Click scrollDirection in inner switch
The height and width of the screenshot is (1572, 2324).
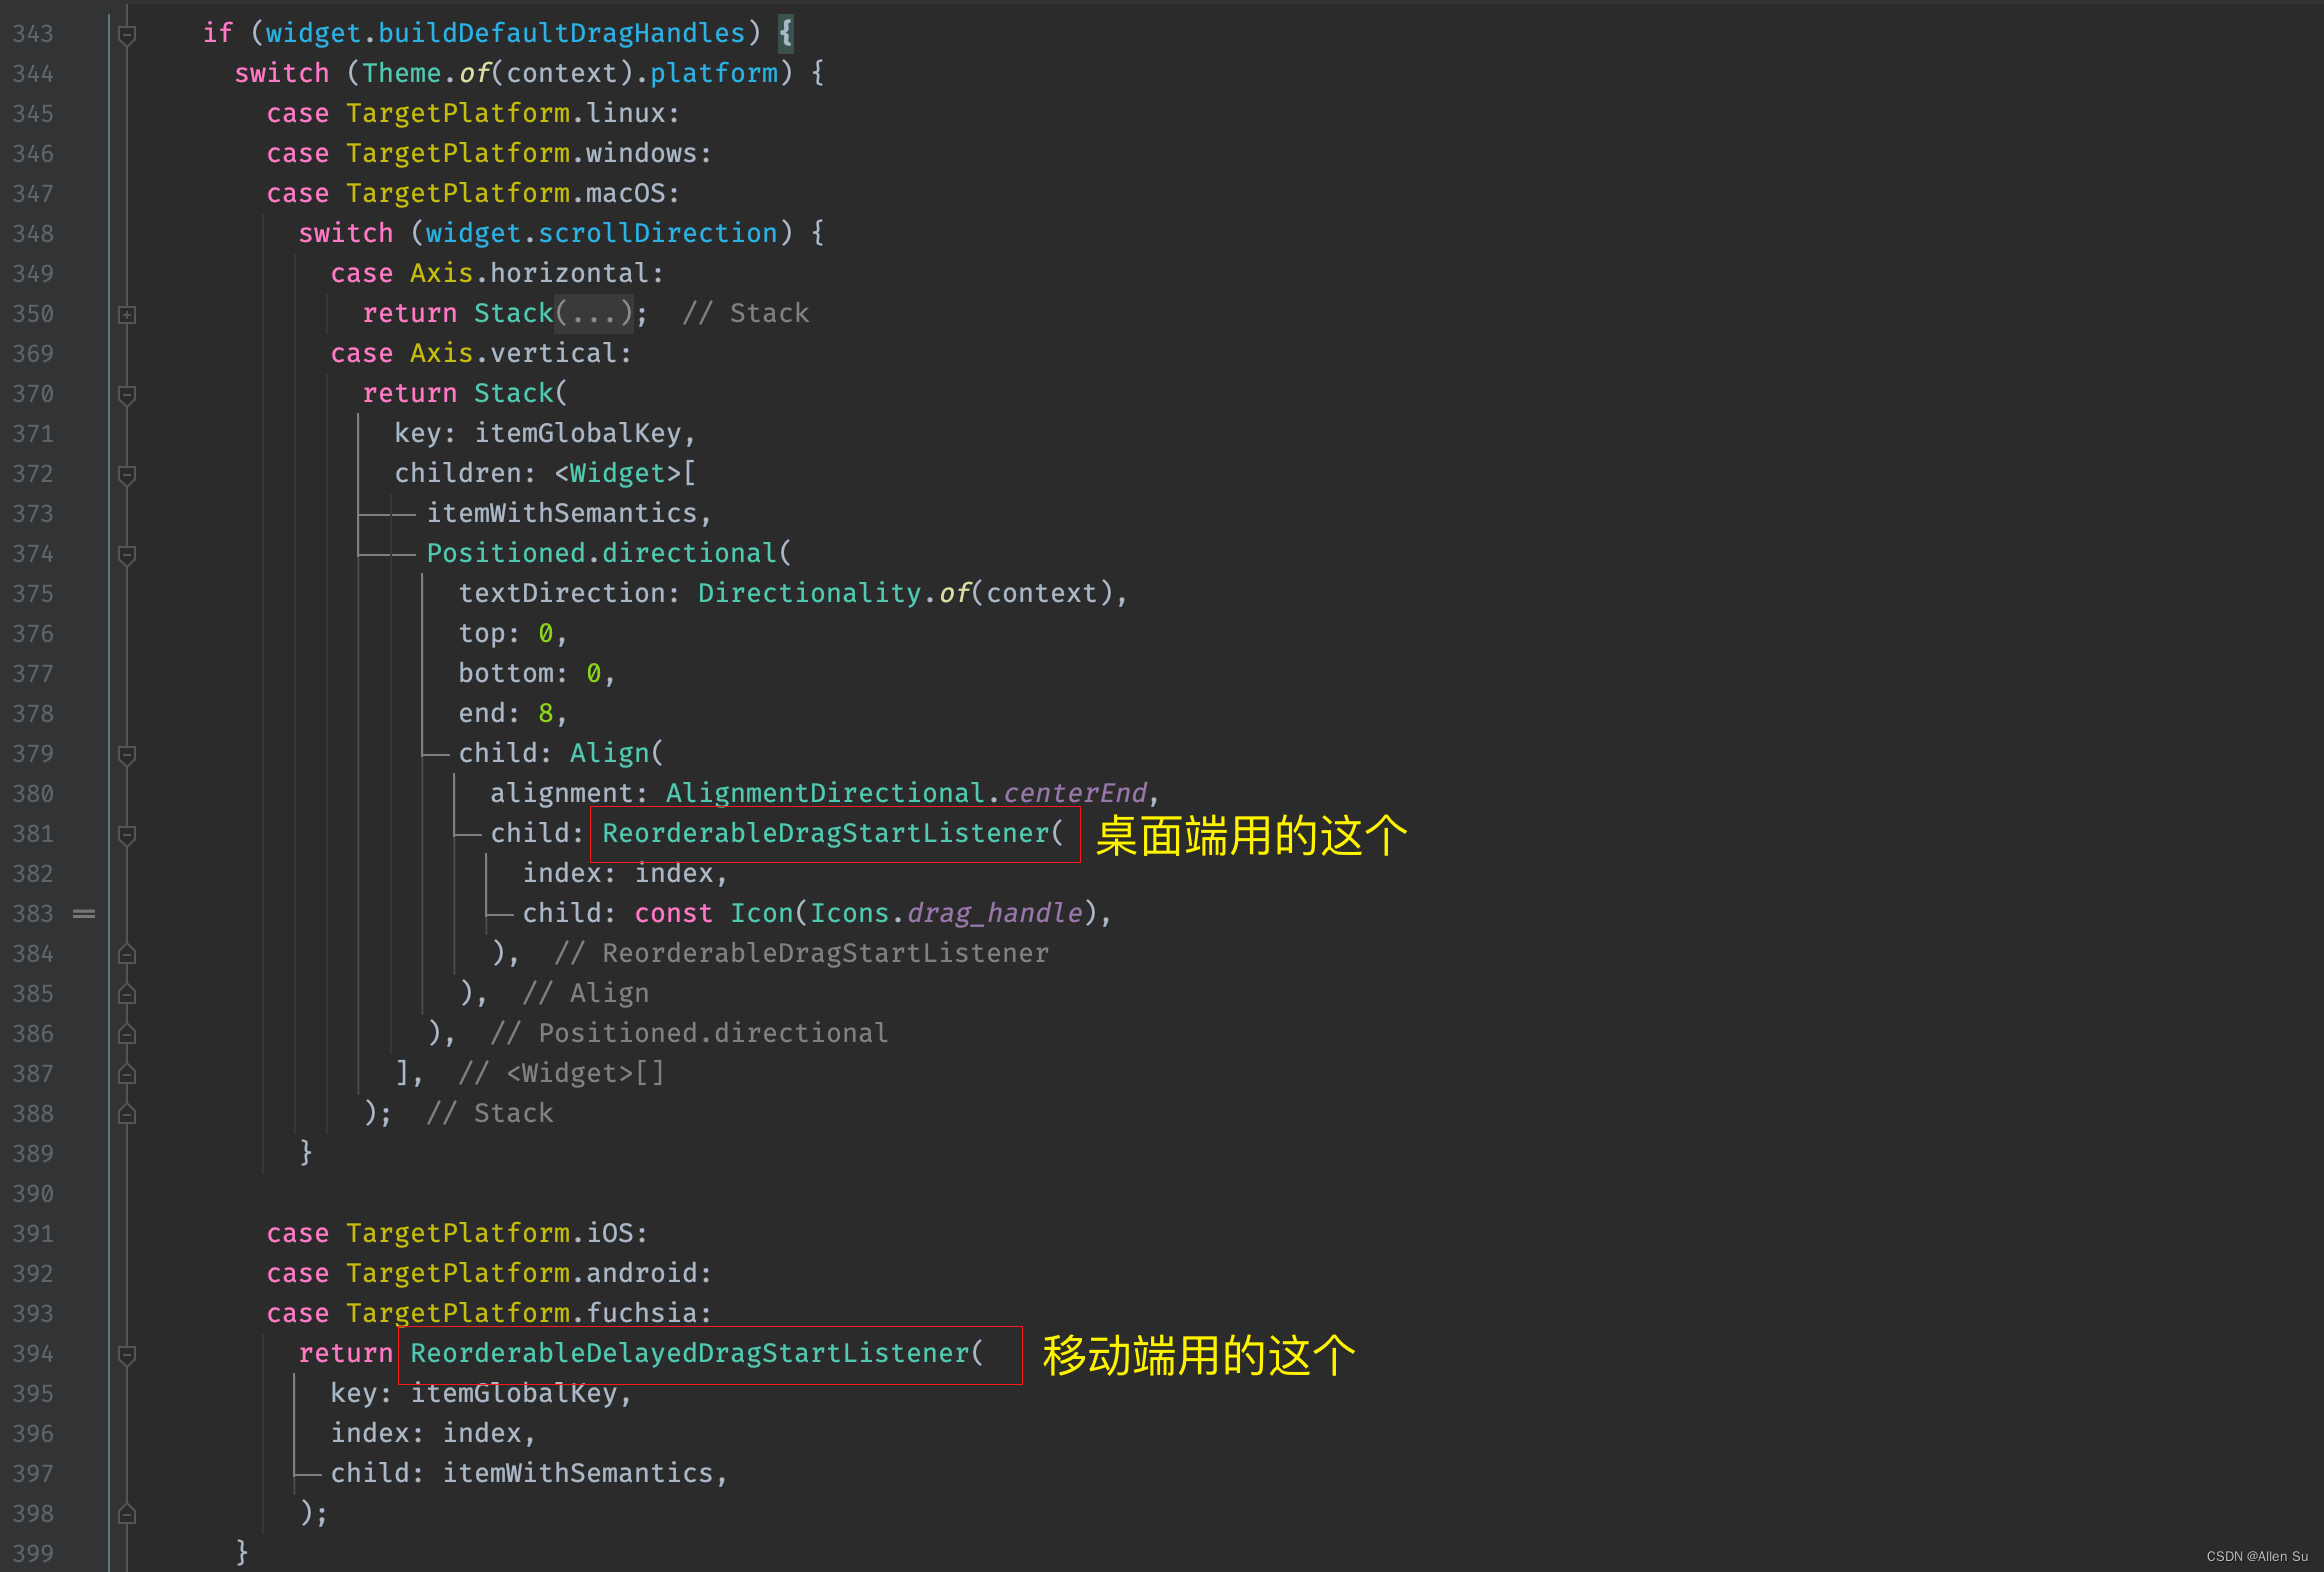click(658, 234)
